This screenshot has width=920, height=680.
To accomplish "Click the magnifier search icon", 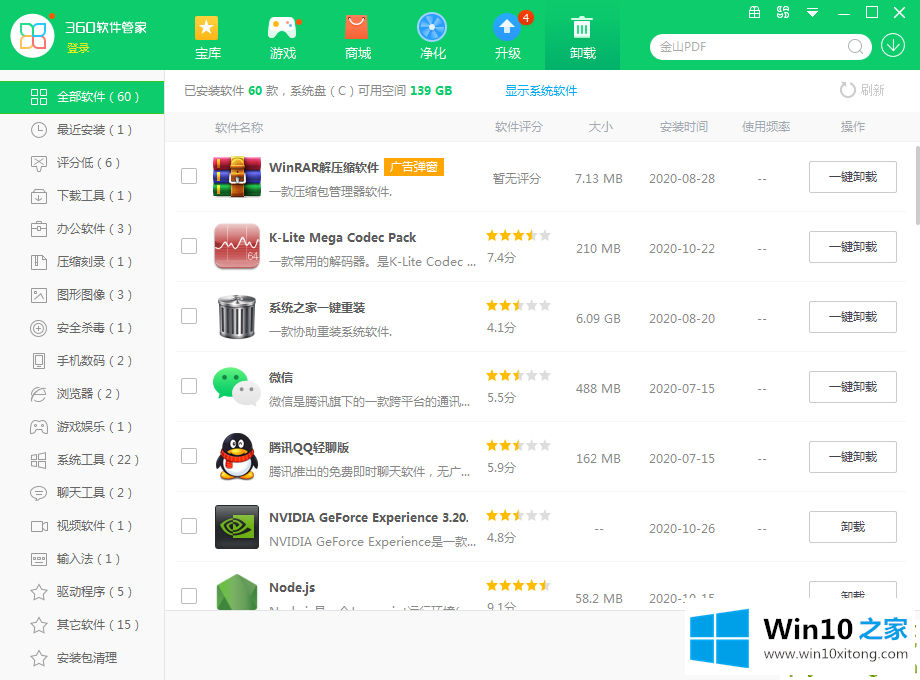I will point(856,47).
